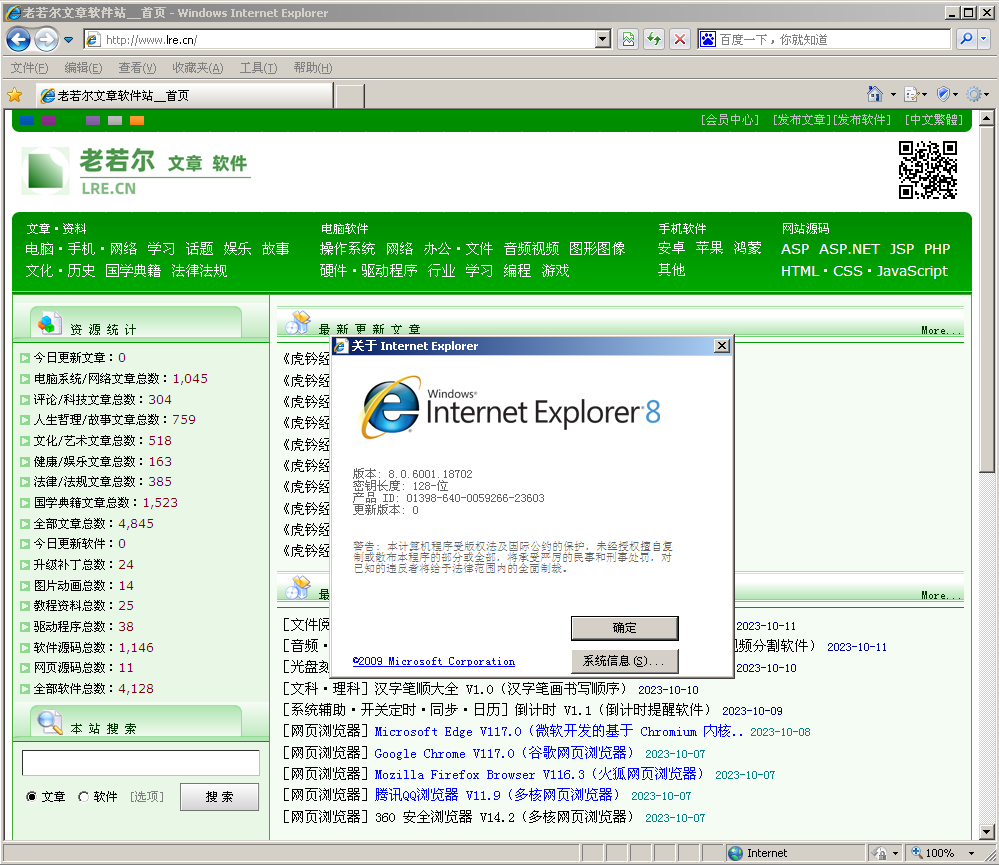Close the 关于 Internet Explorer dialog
999x865 pixels.
point(721,346)
